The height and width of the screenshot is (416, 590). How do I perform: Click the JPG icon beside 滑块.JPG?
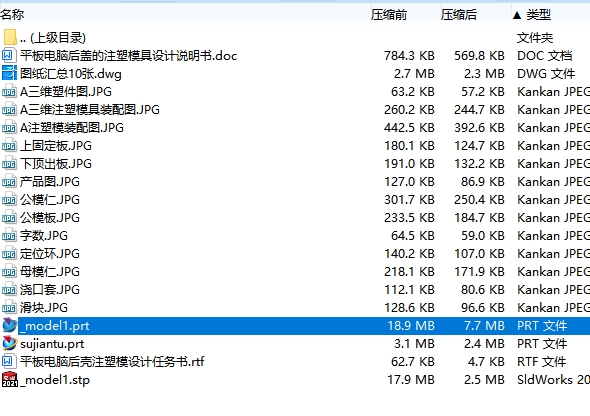[9, 308]
